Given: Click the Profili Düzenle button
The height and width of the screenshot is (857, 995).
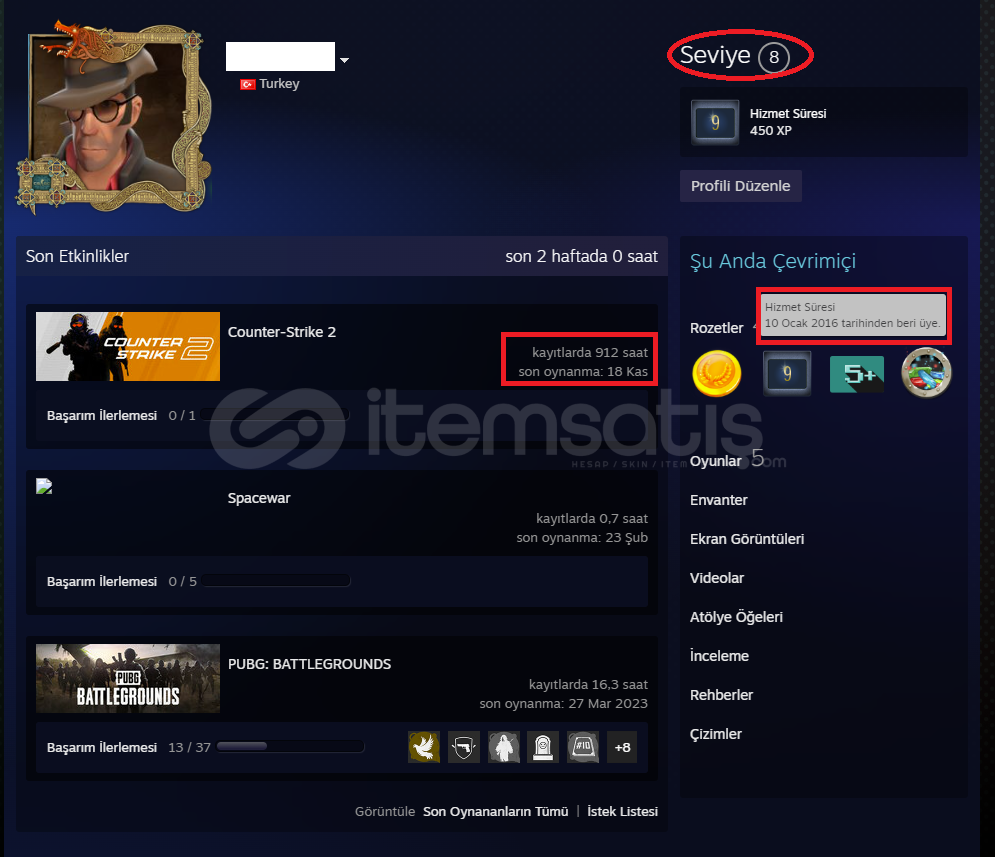Looking at the screenshot, I should click(741, 186).
